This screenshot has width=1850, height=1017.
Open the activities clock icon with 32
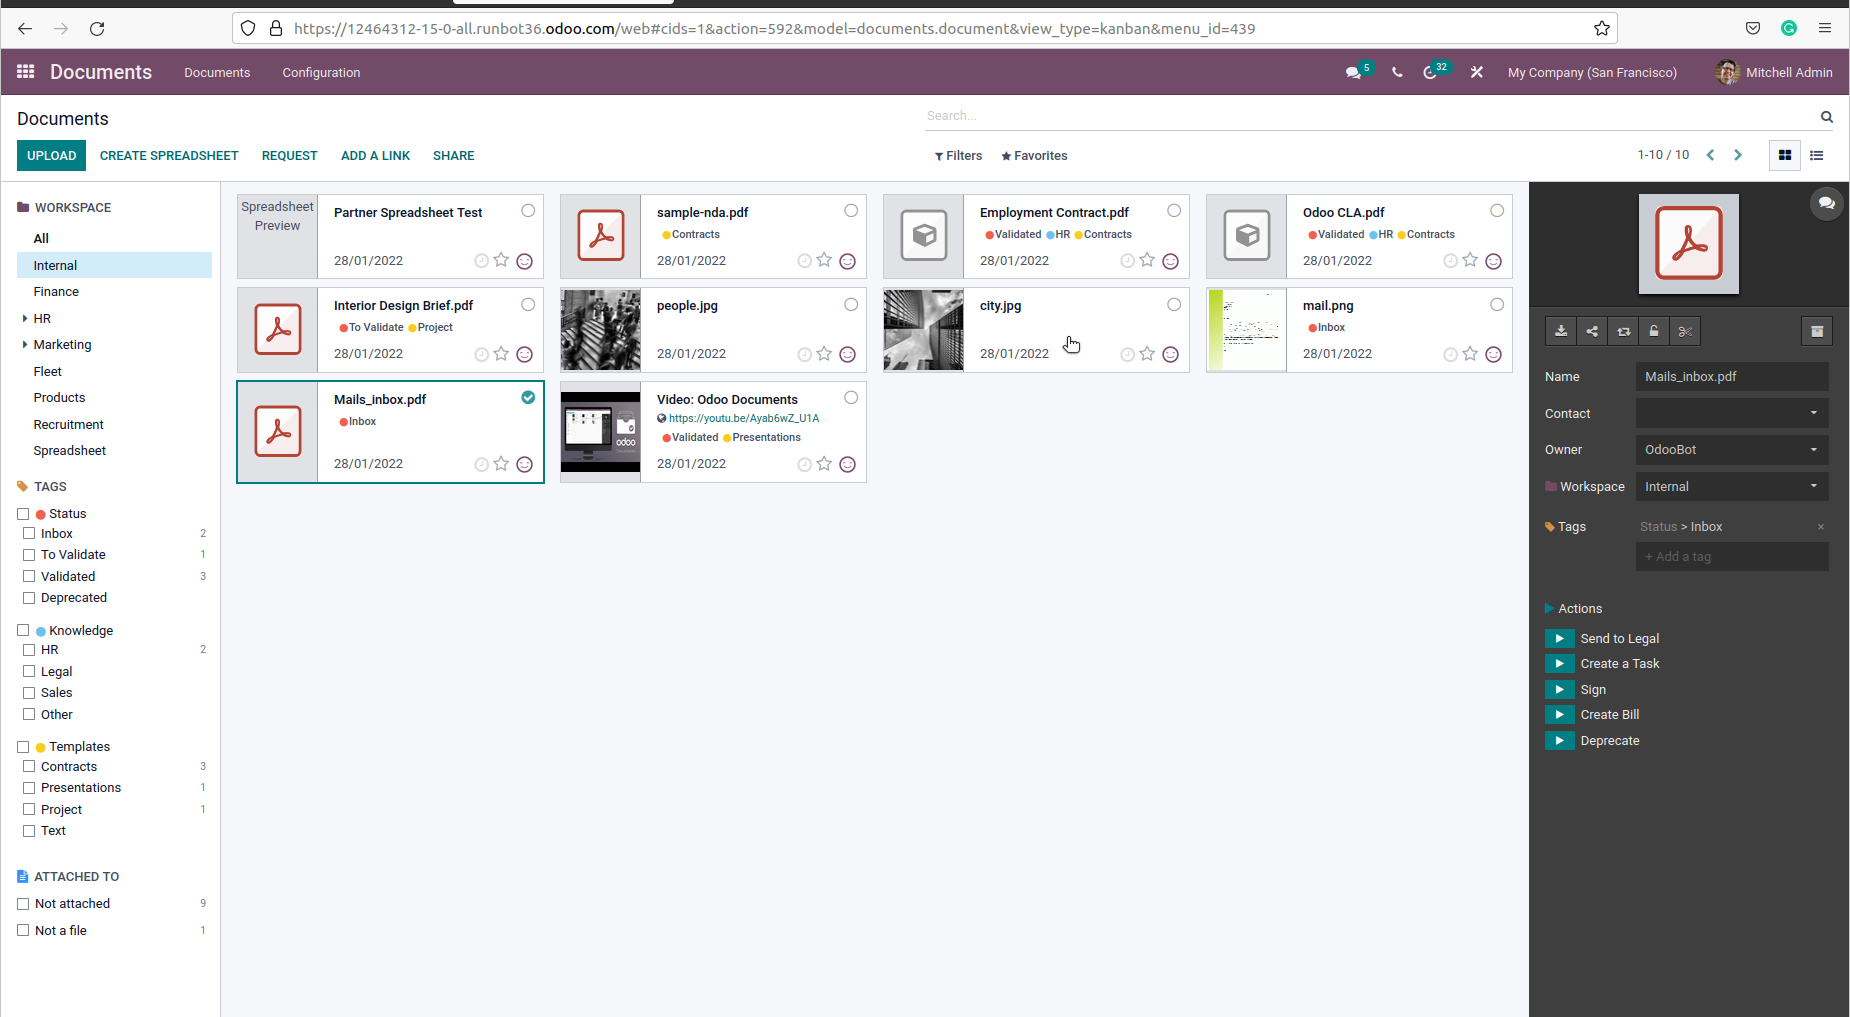point(1430,72)
